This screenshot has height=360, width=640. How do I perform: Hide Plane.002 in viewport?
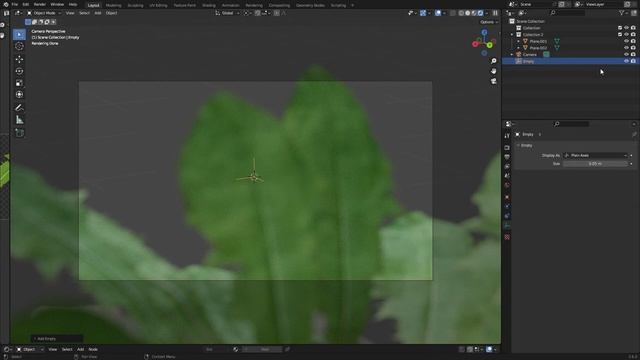pos(626,48)
